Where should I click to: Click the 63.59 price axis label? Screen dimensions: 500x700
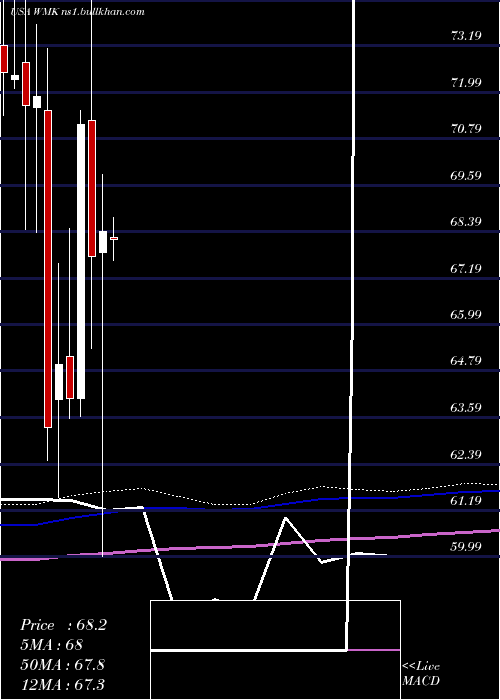pos(466,407)
